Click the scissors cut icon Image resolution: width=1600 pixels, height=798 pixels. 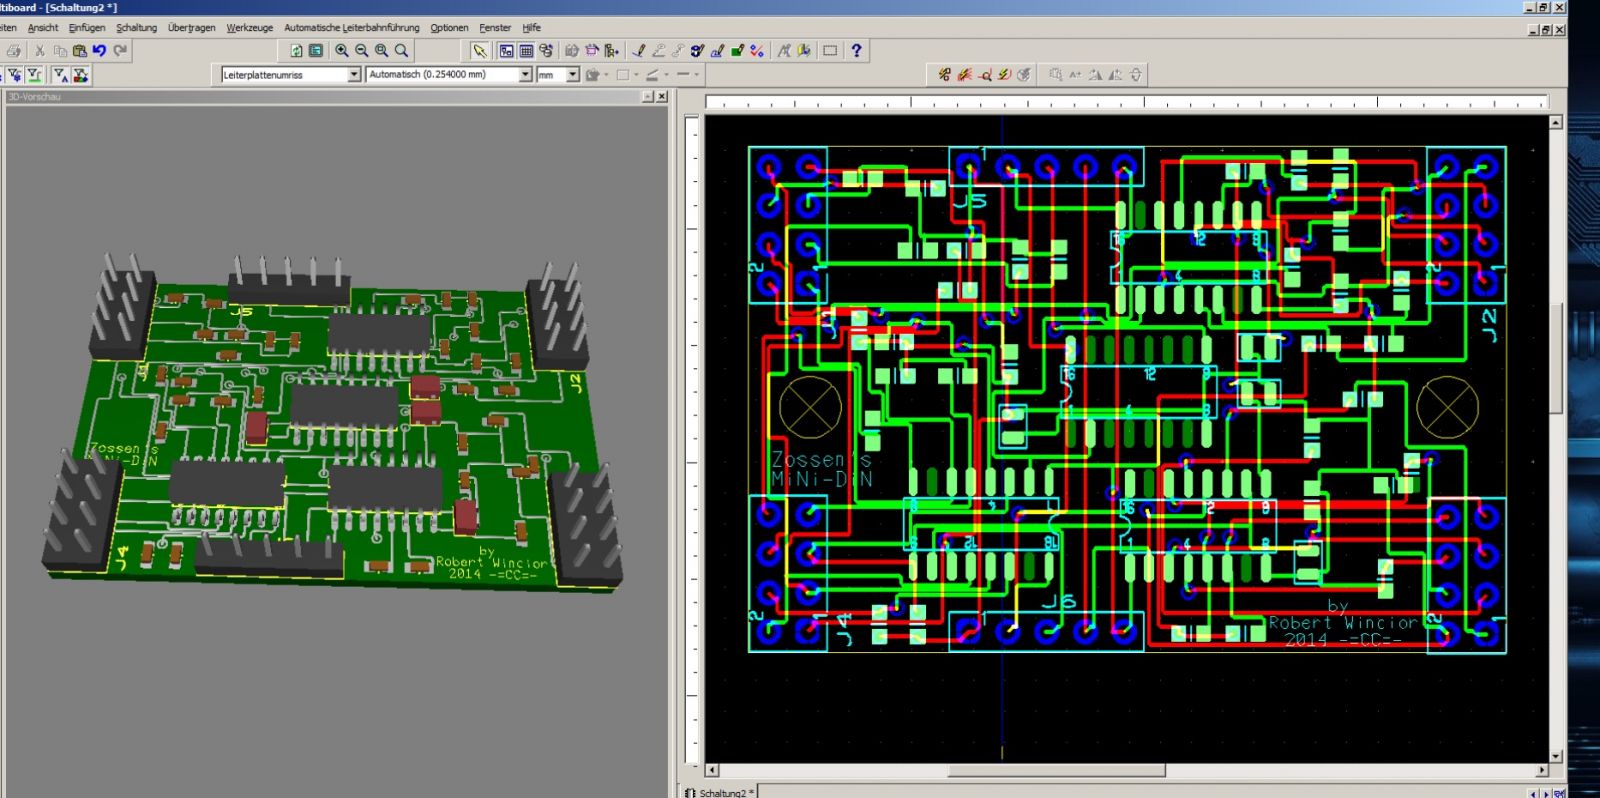click(40, 50)
